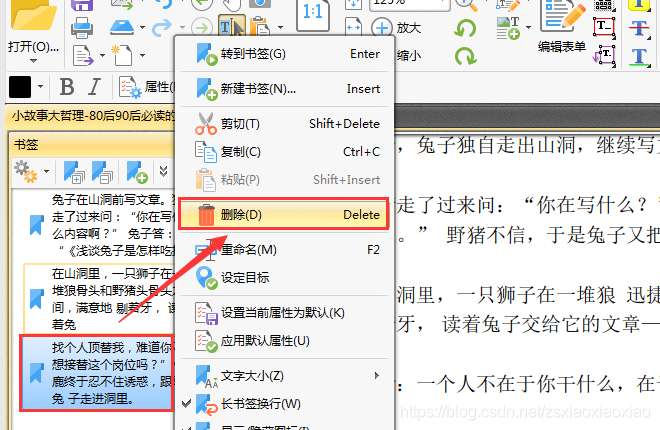This screenshot has height=430, width=660.
Task: Select the Underline text tool
Action: (x=639, y=56)
